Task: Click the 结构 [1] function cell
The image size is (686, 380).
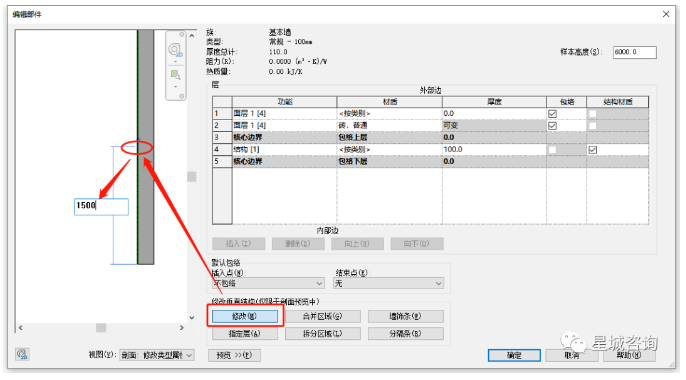Action: click(284, 150)
